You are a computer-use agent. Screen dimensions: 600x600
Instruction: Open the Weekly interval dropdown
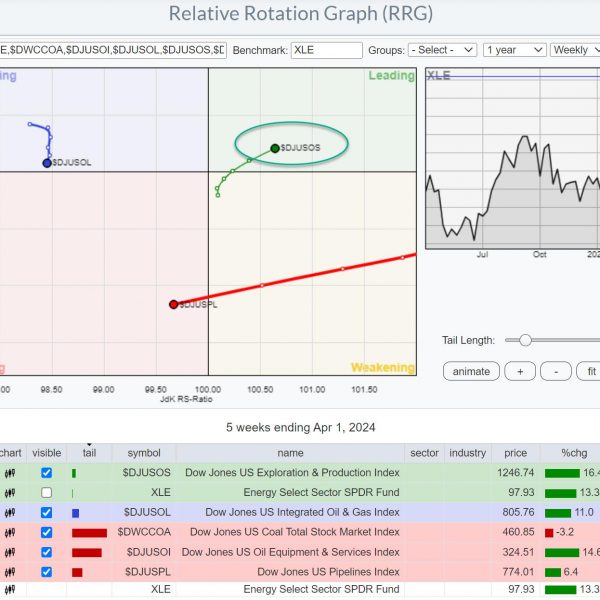pyautogui.click(x=575, y=50)
